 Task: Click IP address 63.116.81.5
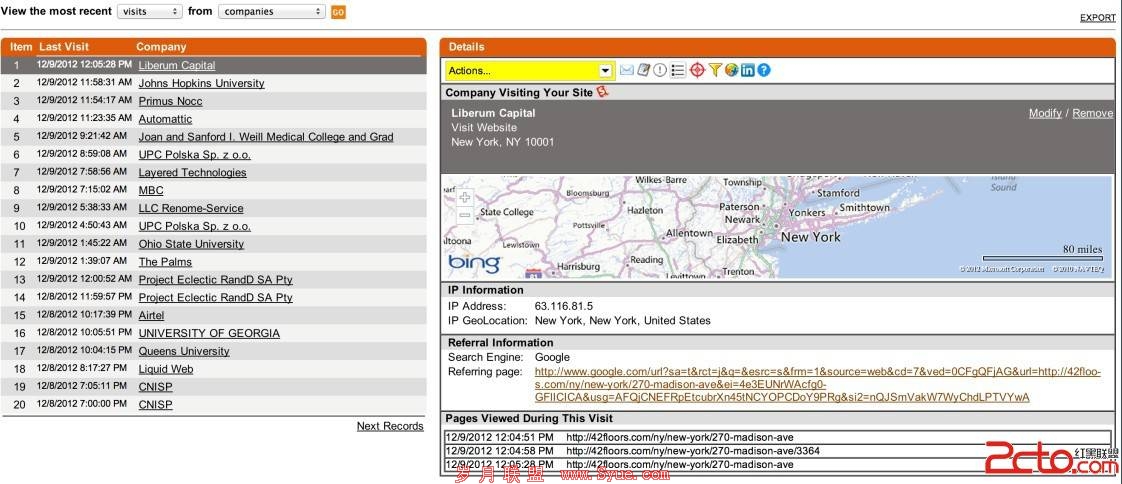tap(564, 306)
